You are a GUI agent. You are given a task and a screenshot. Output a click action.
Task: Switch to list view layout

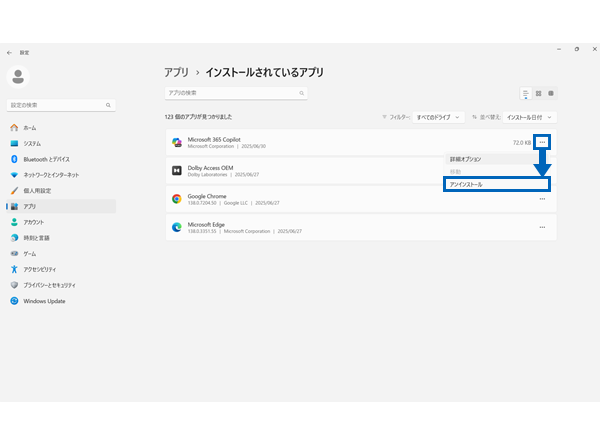coord(526,93)
